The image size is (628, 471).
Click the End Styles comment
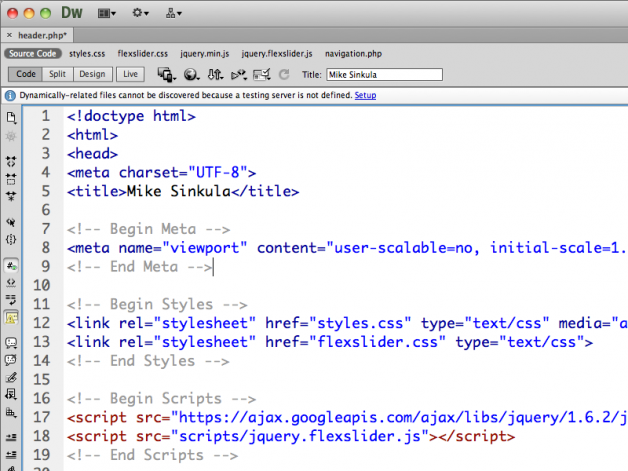point(148,361)
